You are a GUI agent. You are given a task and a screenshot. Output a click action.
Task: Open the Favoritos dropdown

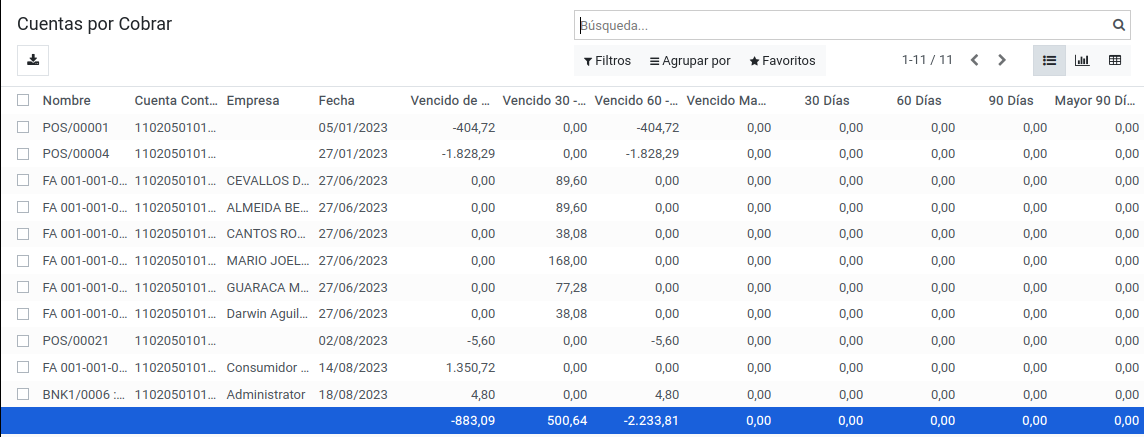click(x=782, y=61)
